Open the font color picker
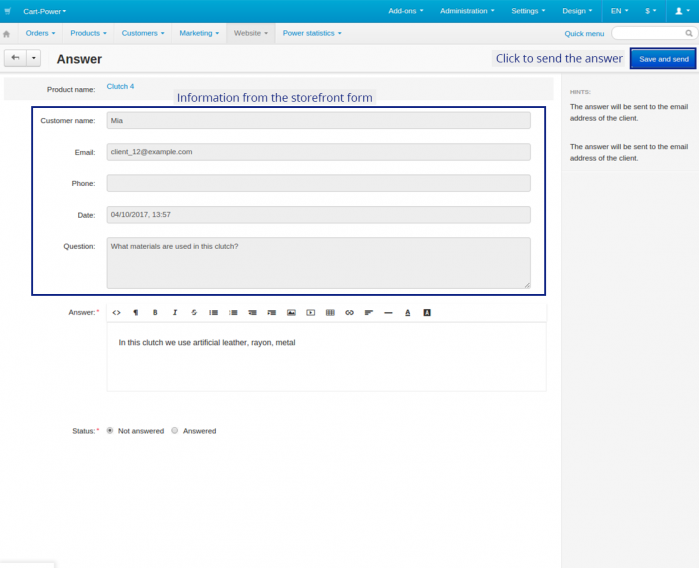The width and height of the screenshot is (700, 568). pyautogui.click(x=408, y=313)
